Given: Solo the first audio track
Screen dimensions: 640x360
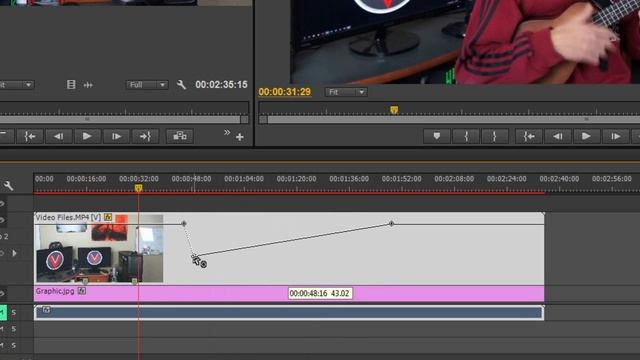Looking at the screenshot, I should point(14,312).
